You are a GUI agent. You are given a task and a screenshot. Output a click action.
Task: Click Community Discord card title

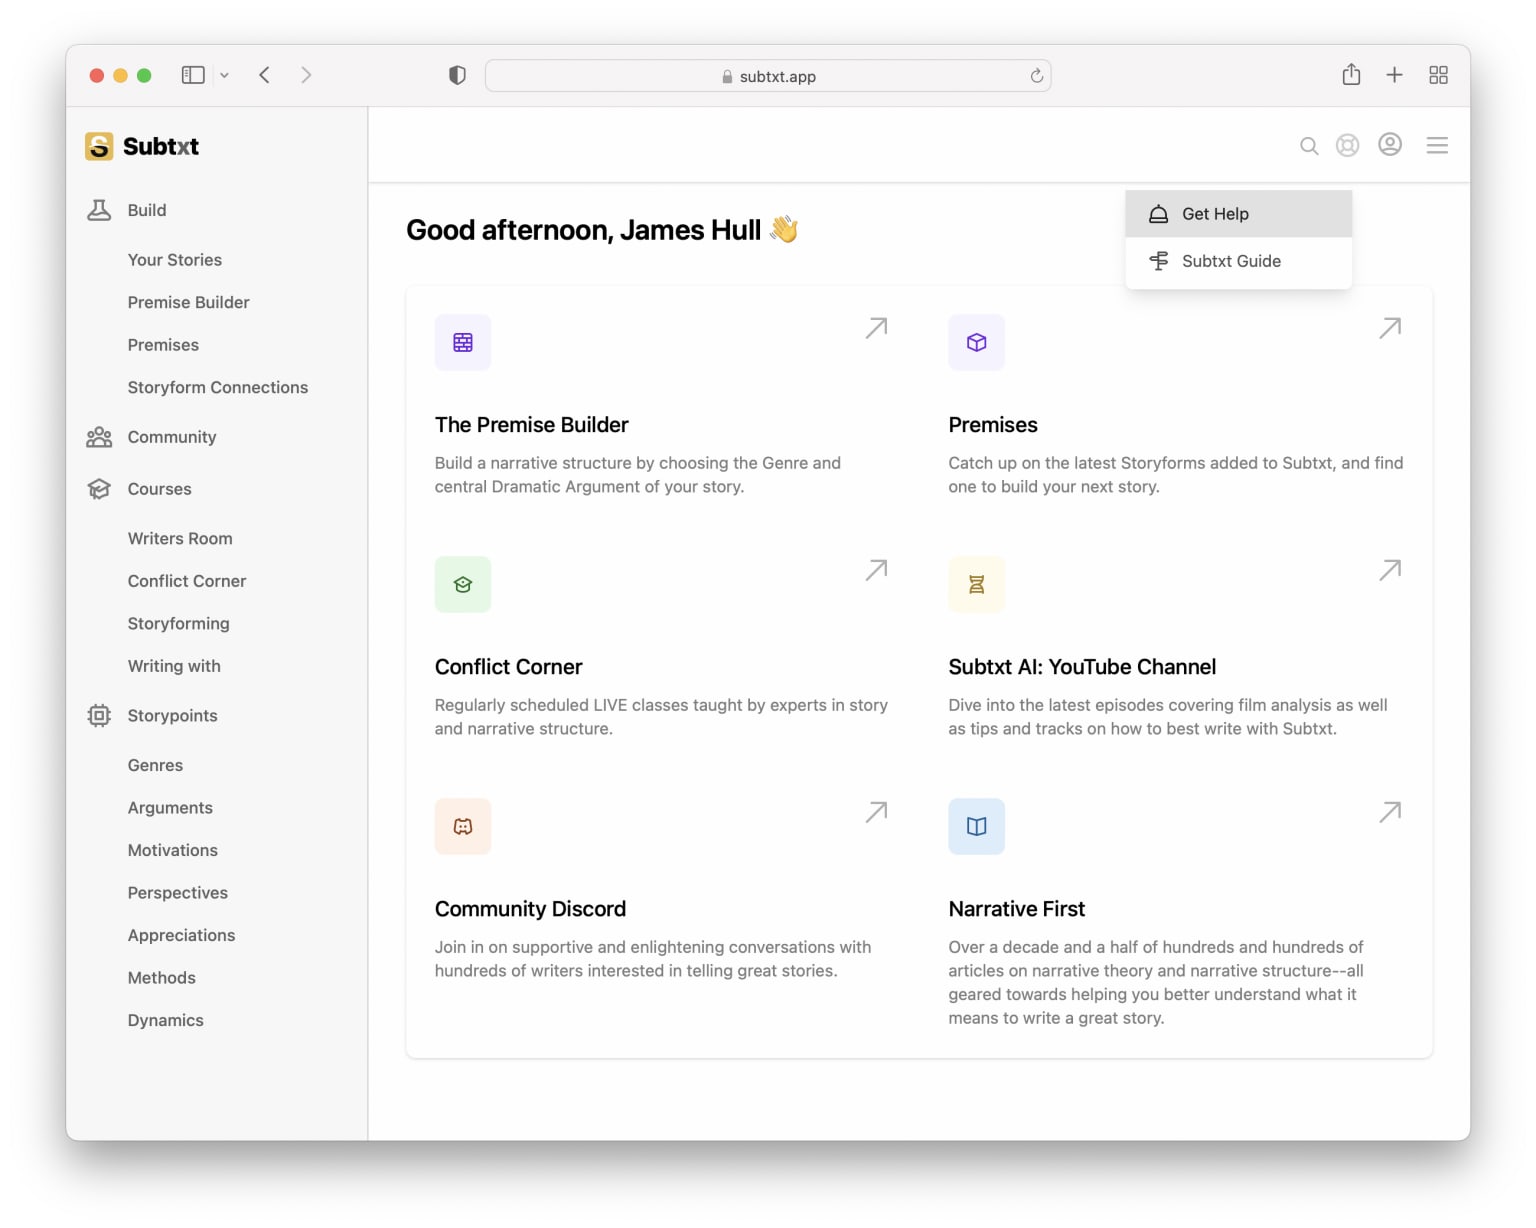tap(531, 909)
